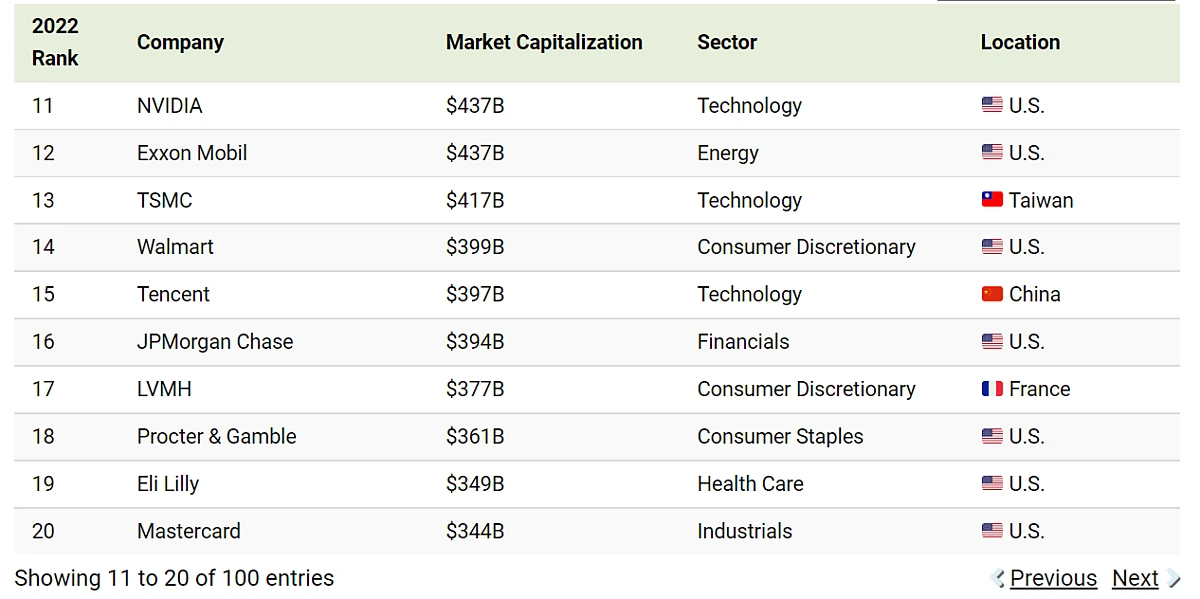Image resolution: width=1200 pixels, height=599 pixels.
Task: Click the left arrow icon before Previous
Action: click(998, 578)
